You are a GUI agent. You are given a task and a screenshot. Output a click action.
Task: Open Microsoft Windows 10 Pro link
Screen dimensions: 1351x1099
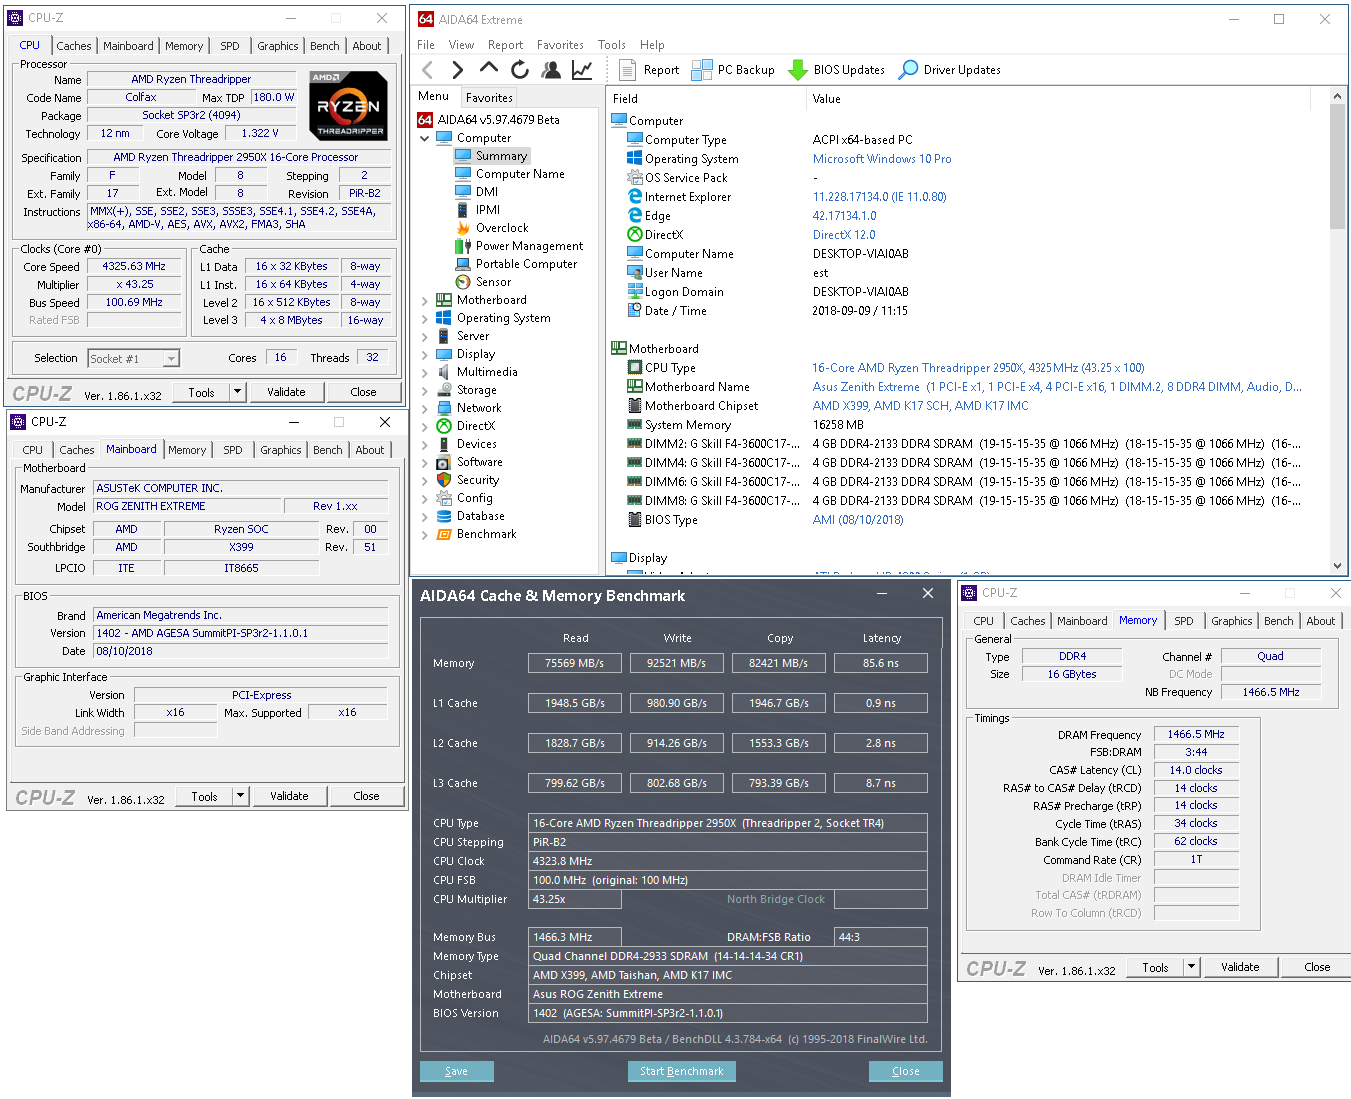(882, 159)
